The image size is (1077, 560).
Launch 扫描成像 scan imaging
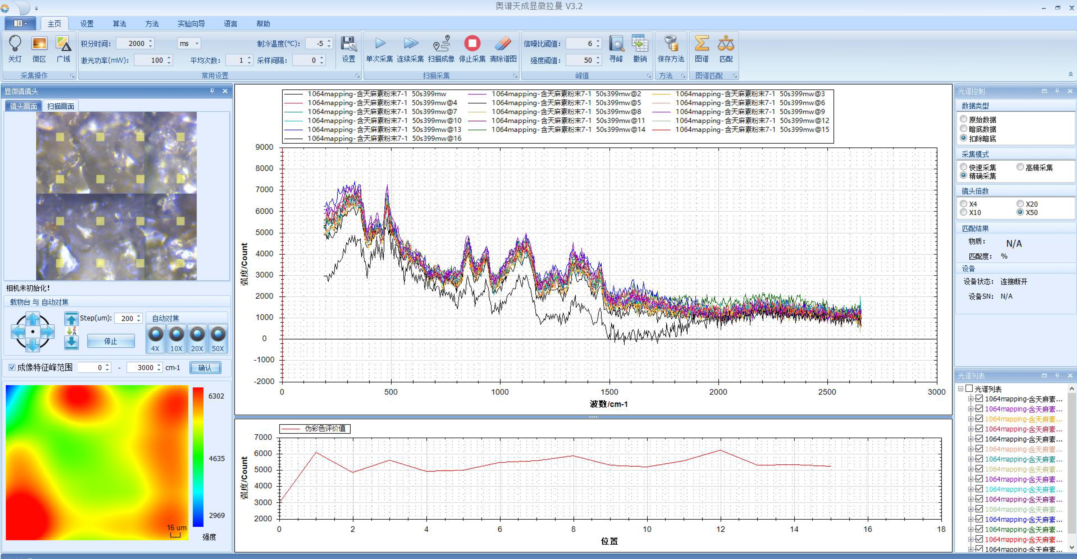click(441, 44)
